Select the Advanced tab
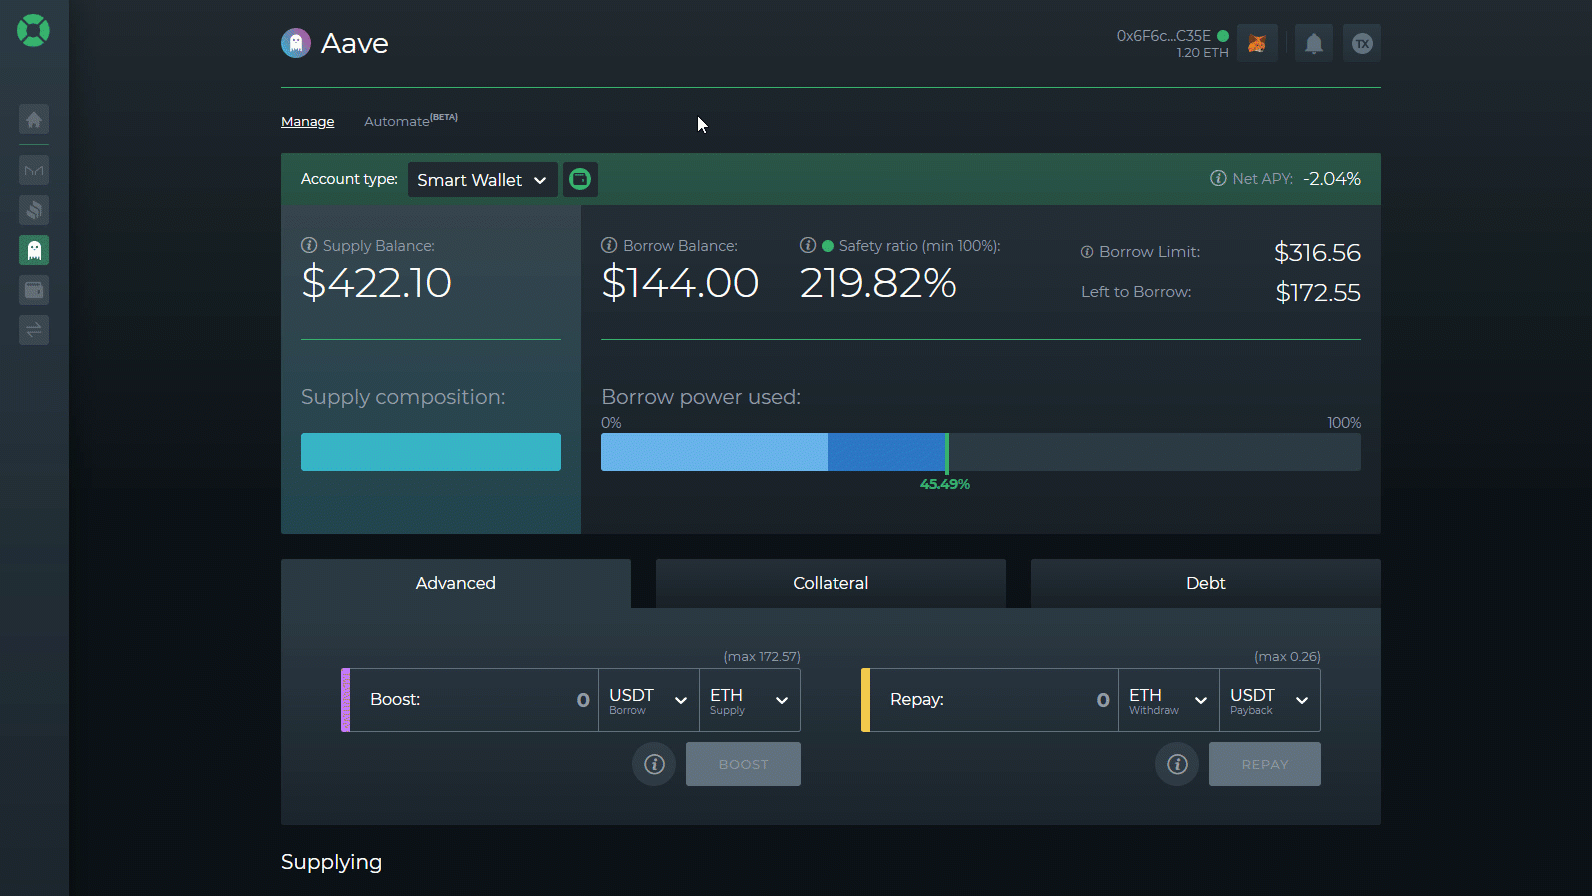Viewport: 1592px width, 896px height. [456, 583]
